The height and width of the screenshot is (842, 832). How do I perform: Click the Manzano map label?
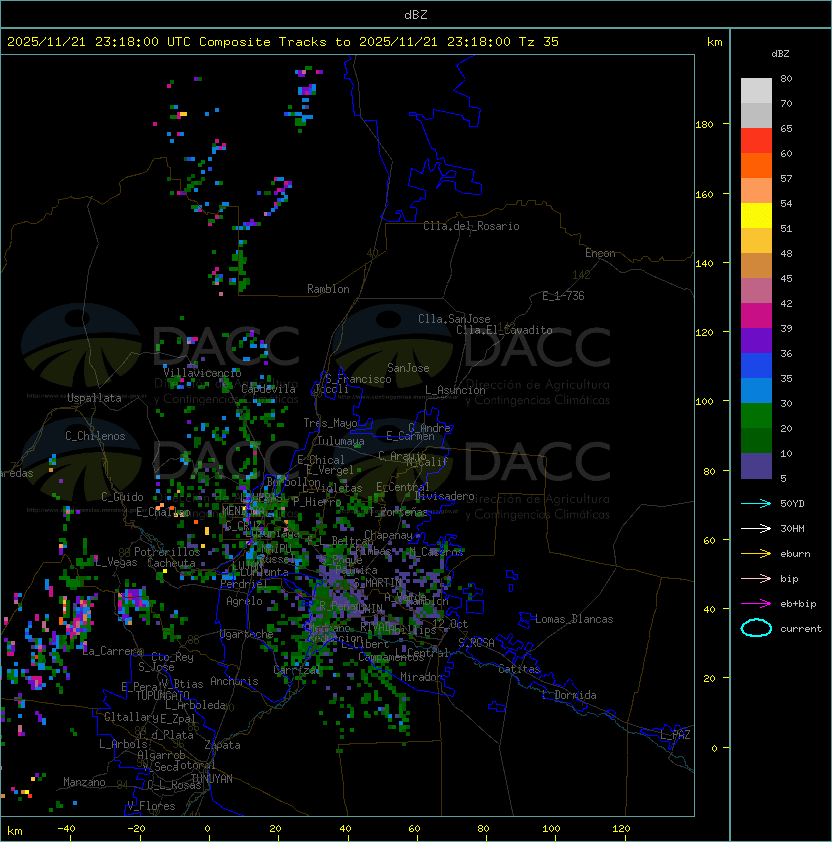[84, 782]
